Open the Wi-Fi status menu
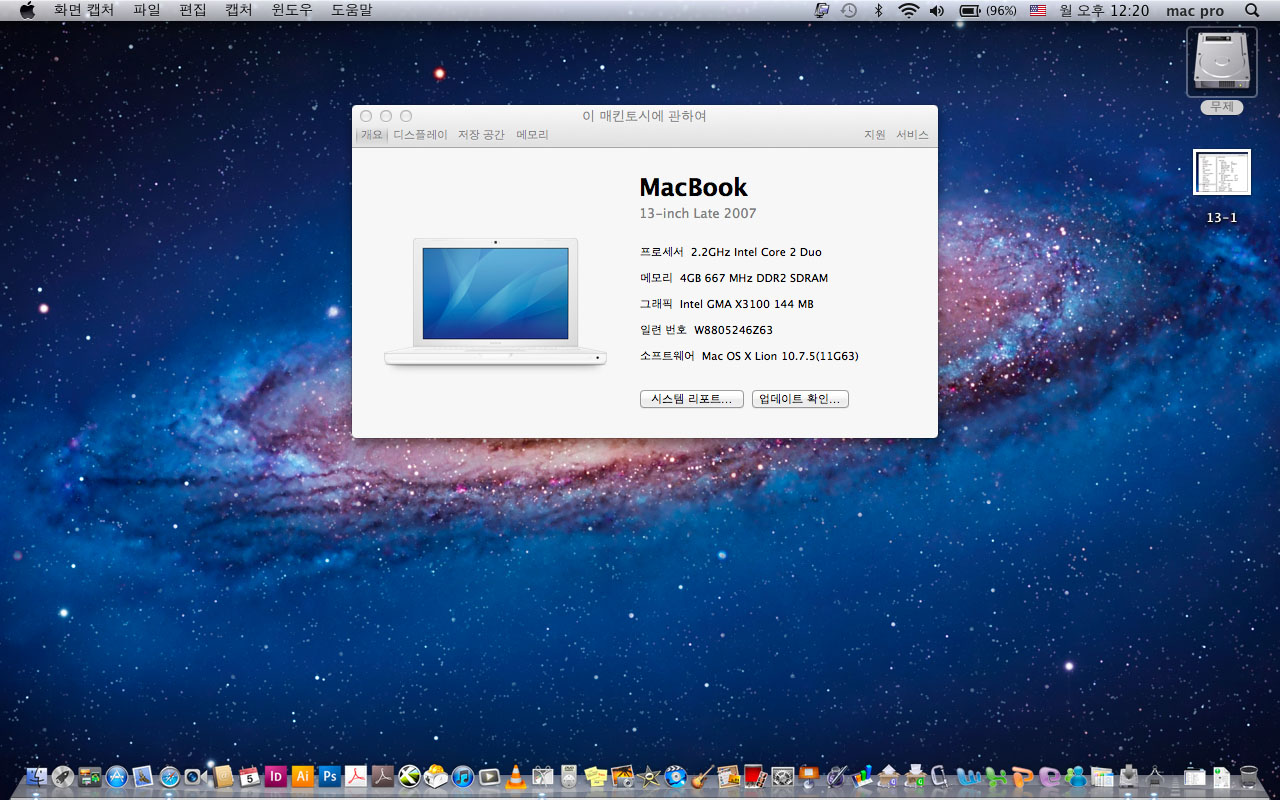 [x=908, y=10]
